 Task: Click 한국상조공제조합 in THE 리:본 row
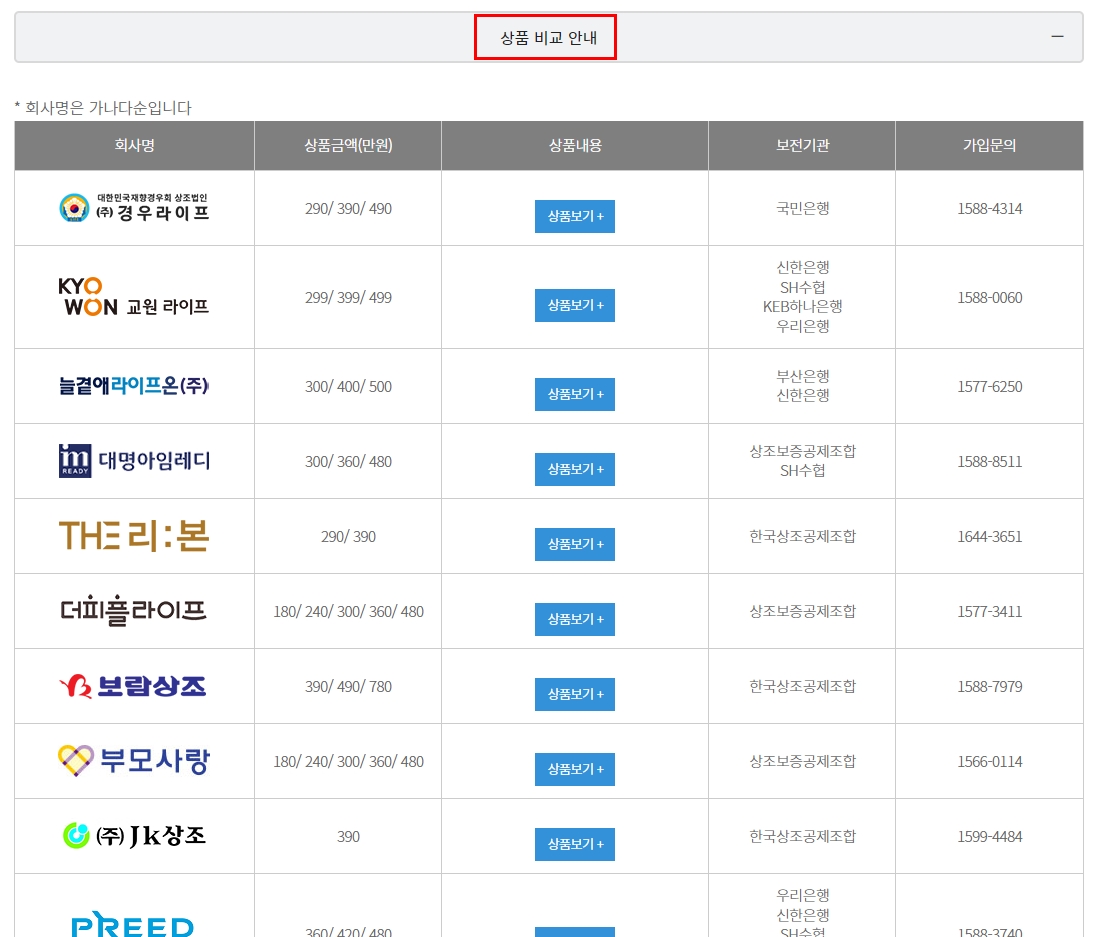(802, 537)
